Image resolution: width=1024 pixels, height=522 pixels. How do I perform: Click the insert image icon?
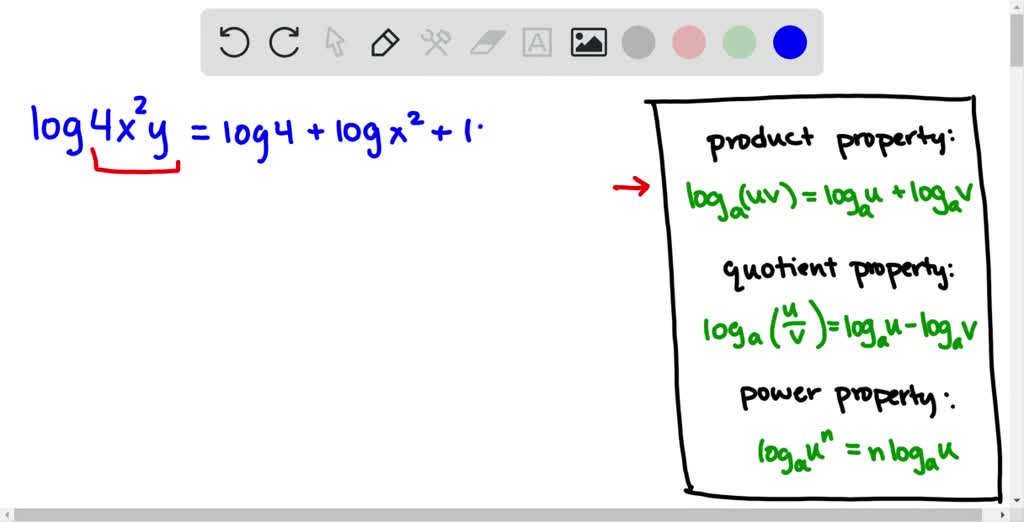(589, 42)
